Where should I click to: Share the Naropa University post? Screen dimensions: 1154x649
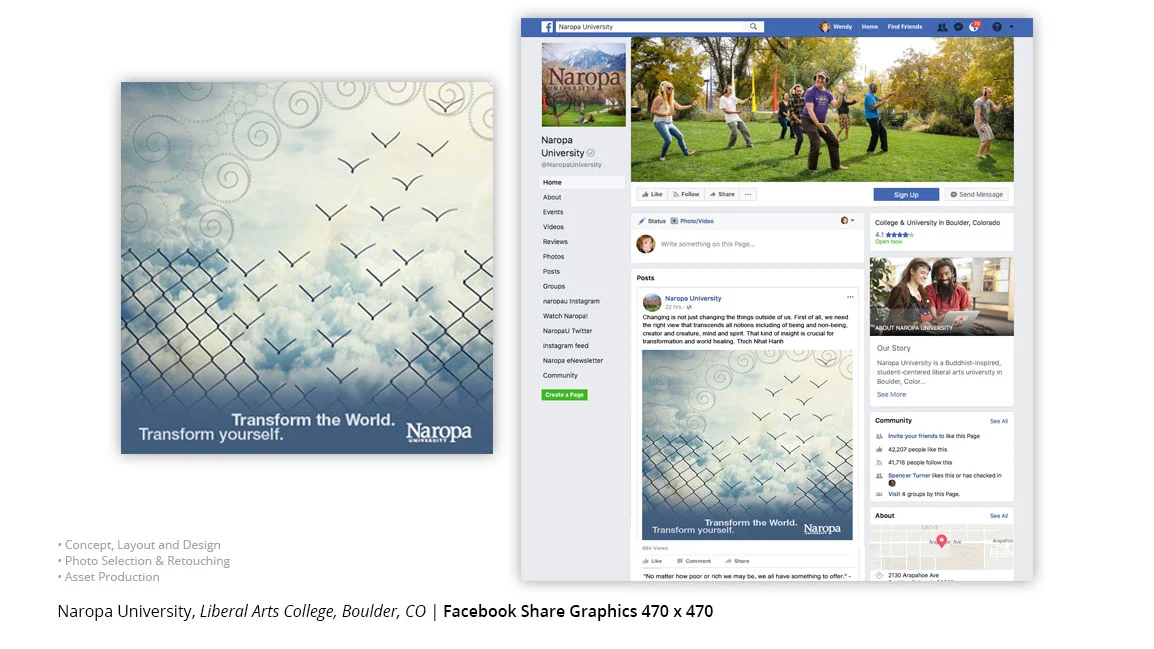[x=737, y=561]
